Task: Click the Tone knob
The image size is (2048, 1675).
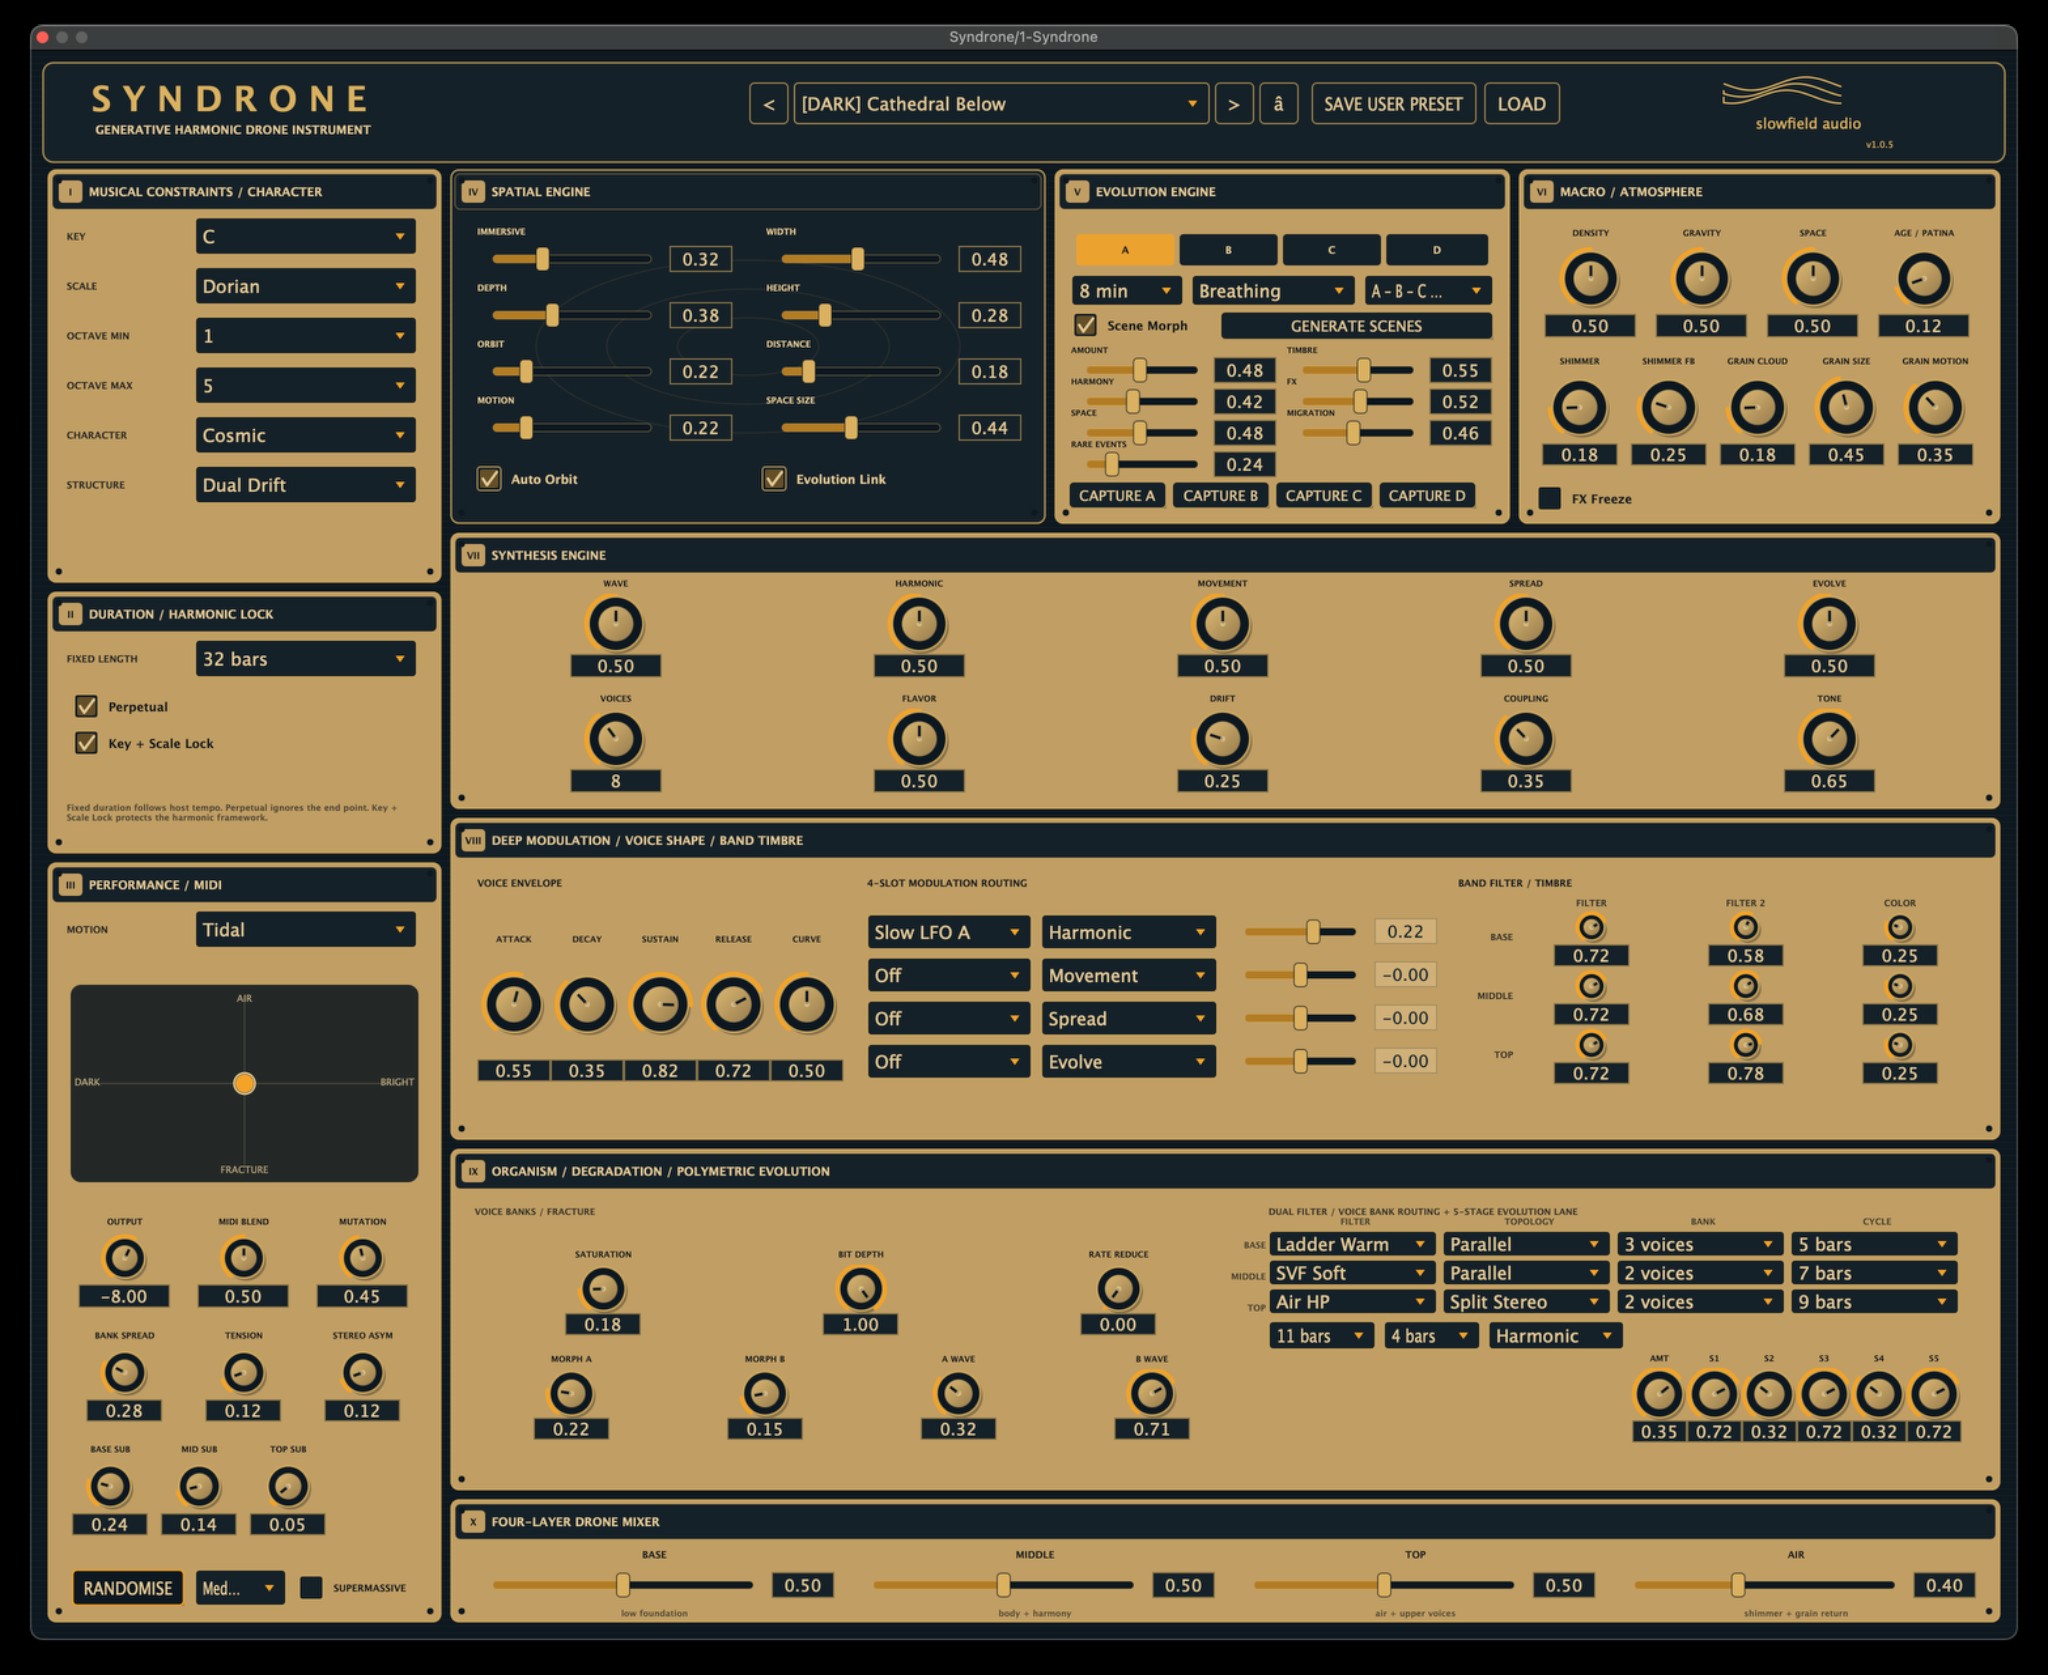Action: coord(1828,739)
